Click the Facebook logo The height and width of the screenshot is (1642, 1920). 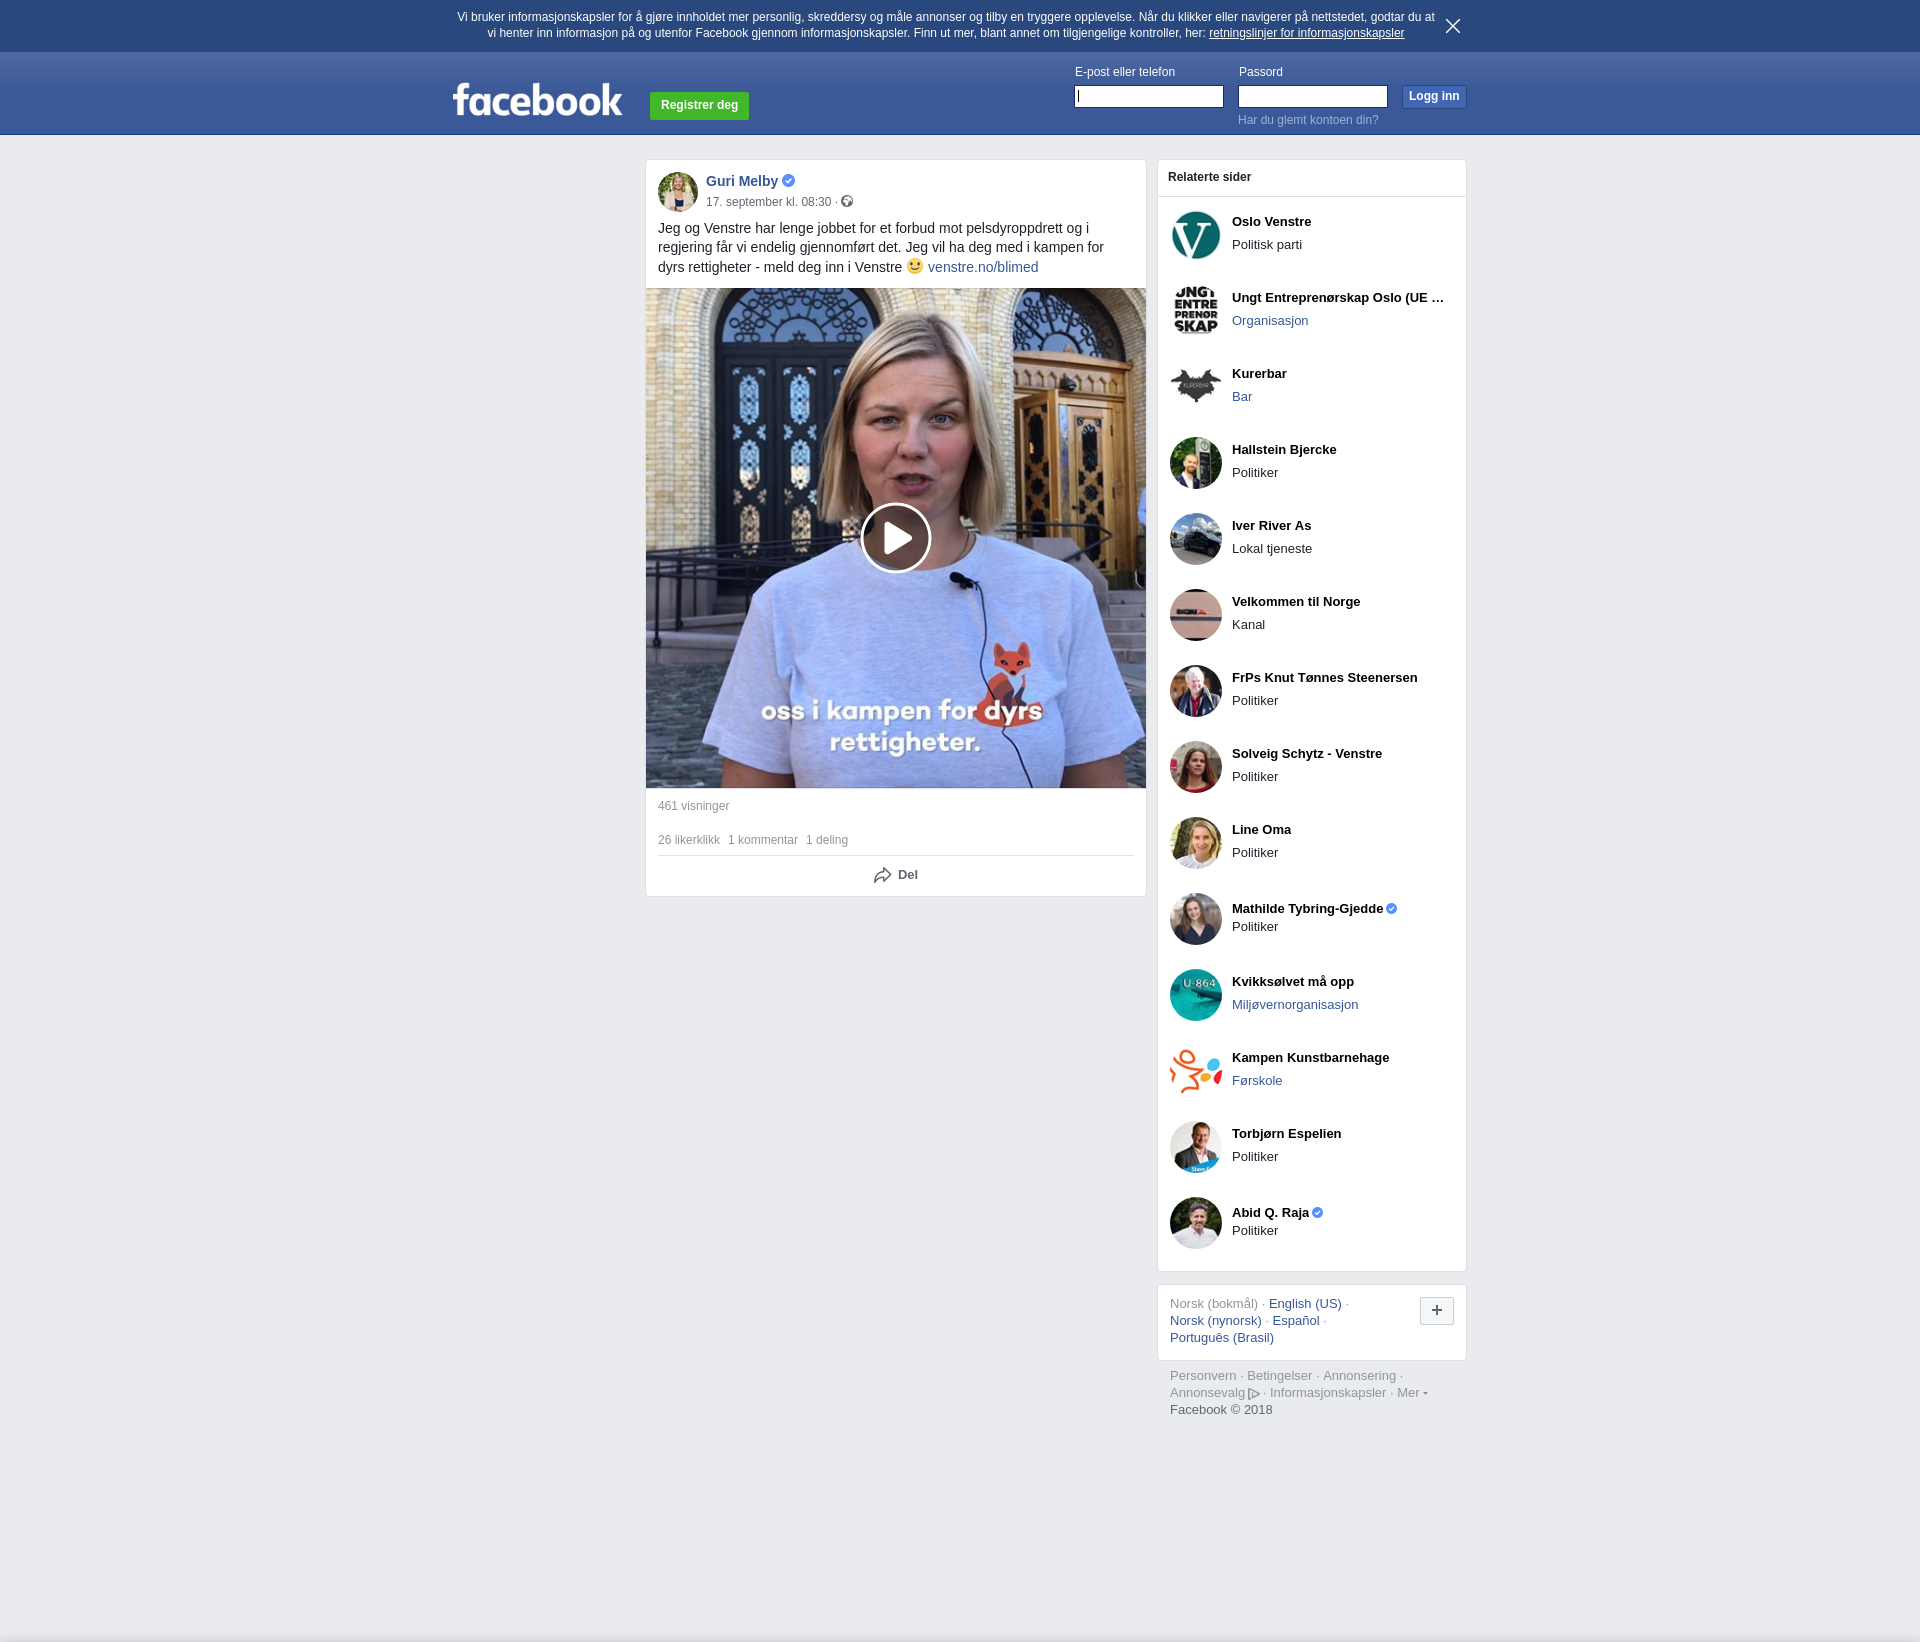tap(537, 100)
